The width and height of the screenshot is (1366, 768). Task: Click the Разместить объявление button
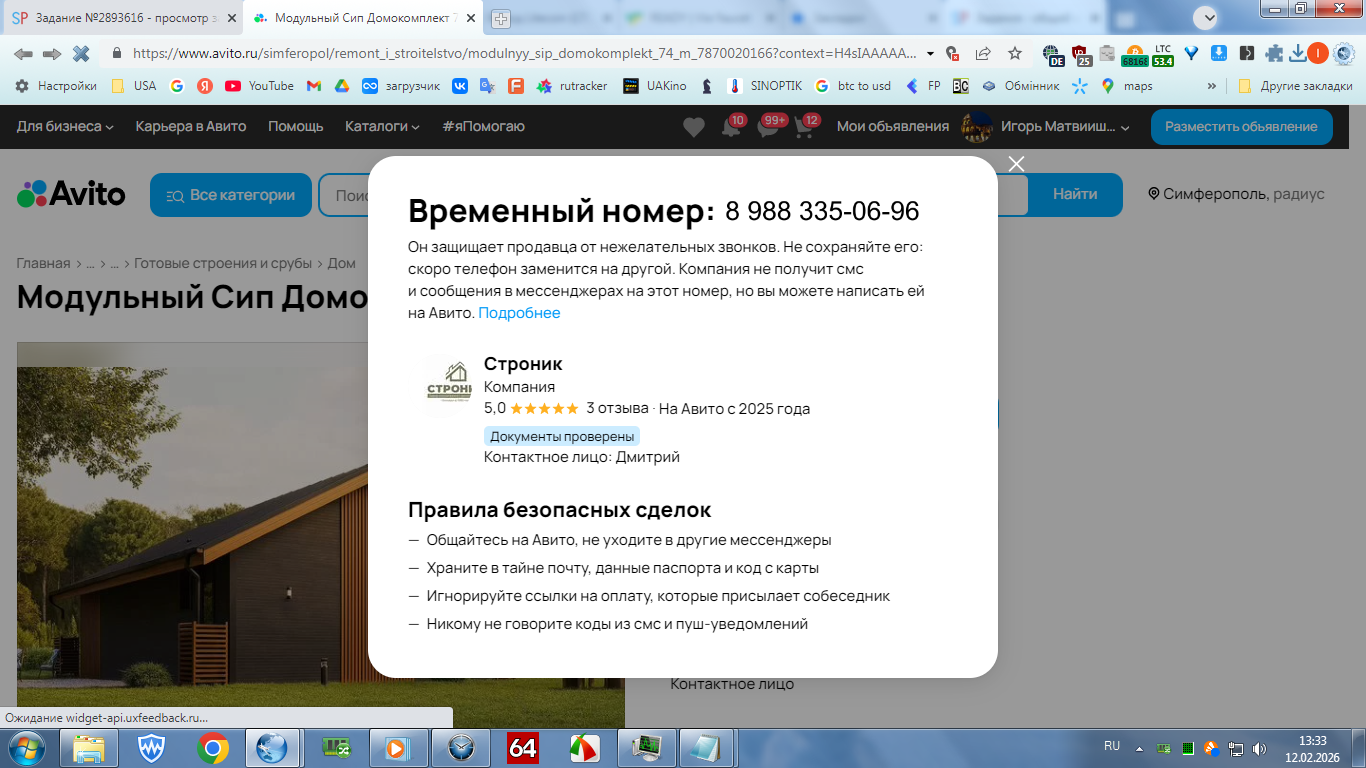[1241, 127]
